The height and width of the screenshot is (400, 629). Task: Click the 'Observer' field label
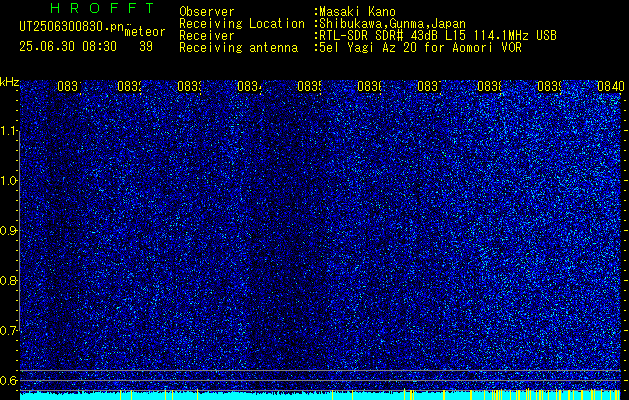(x=207, y=12)
